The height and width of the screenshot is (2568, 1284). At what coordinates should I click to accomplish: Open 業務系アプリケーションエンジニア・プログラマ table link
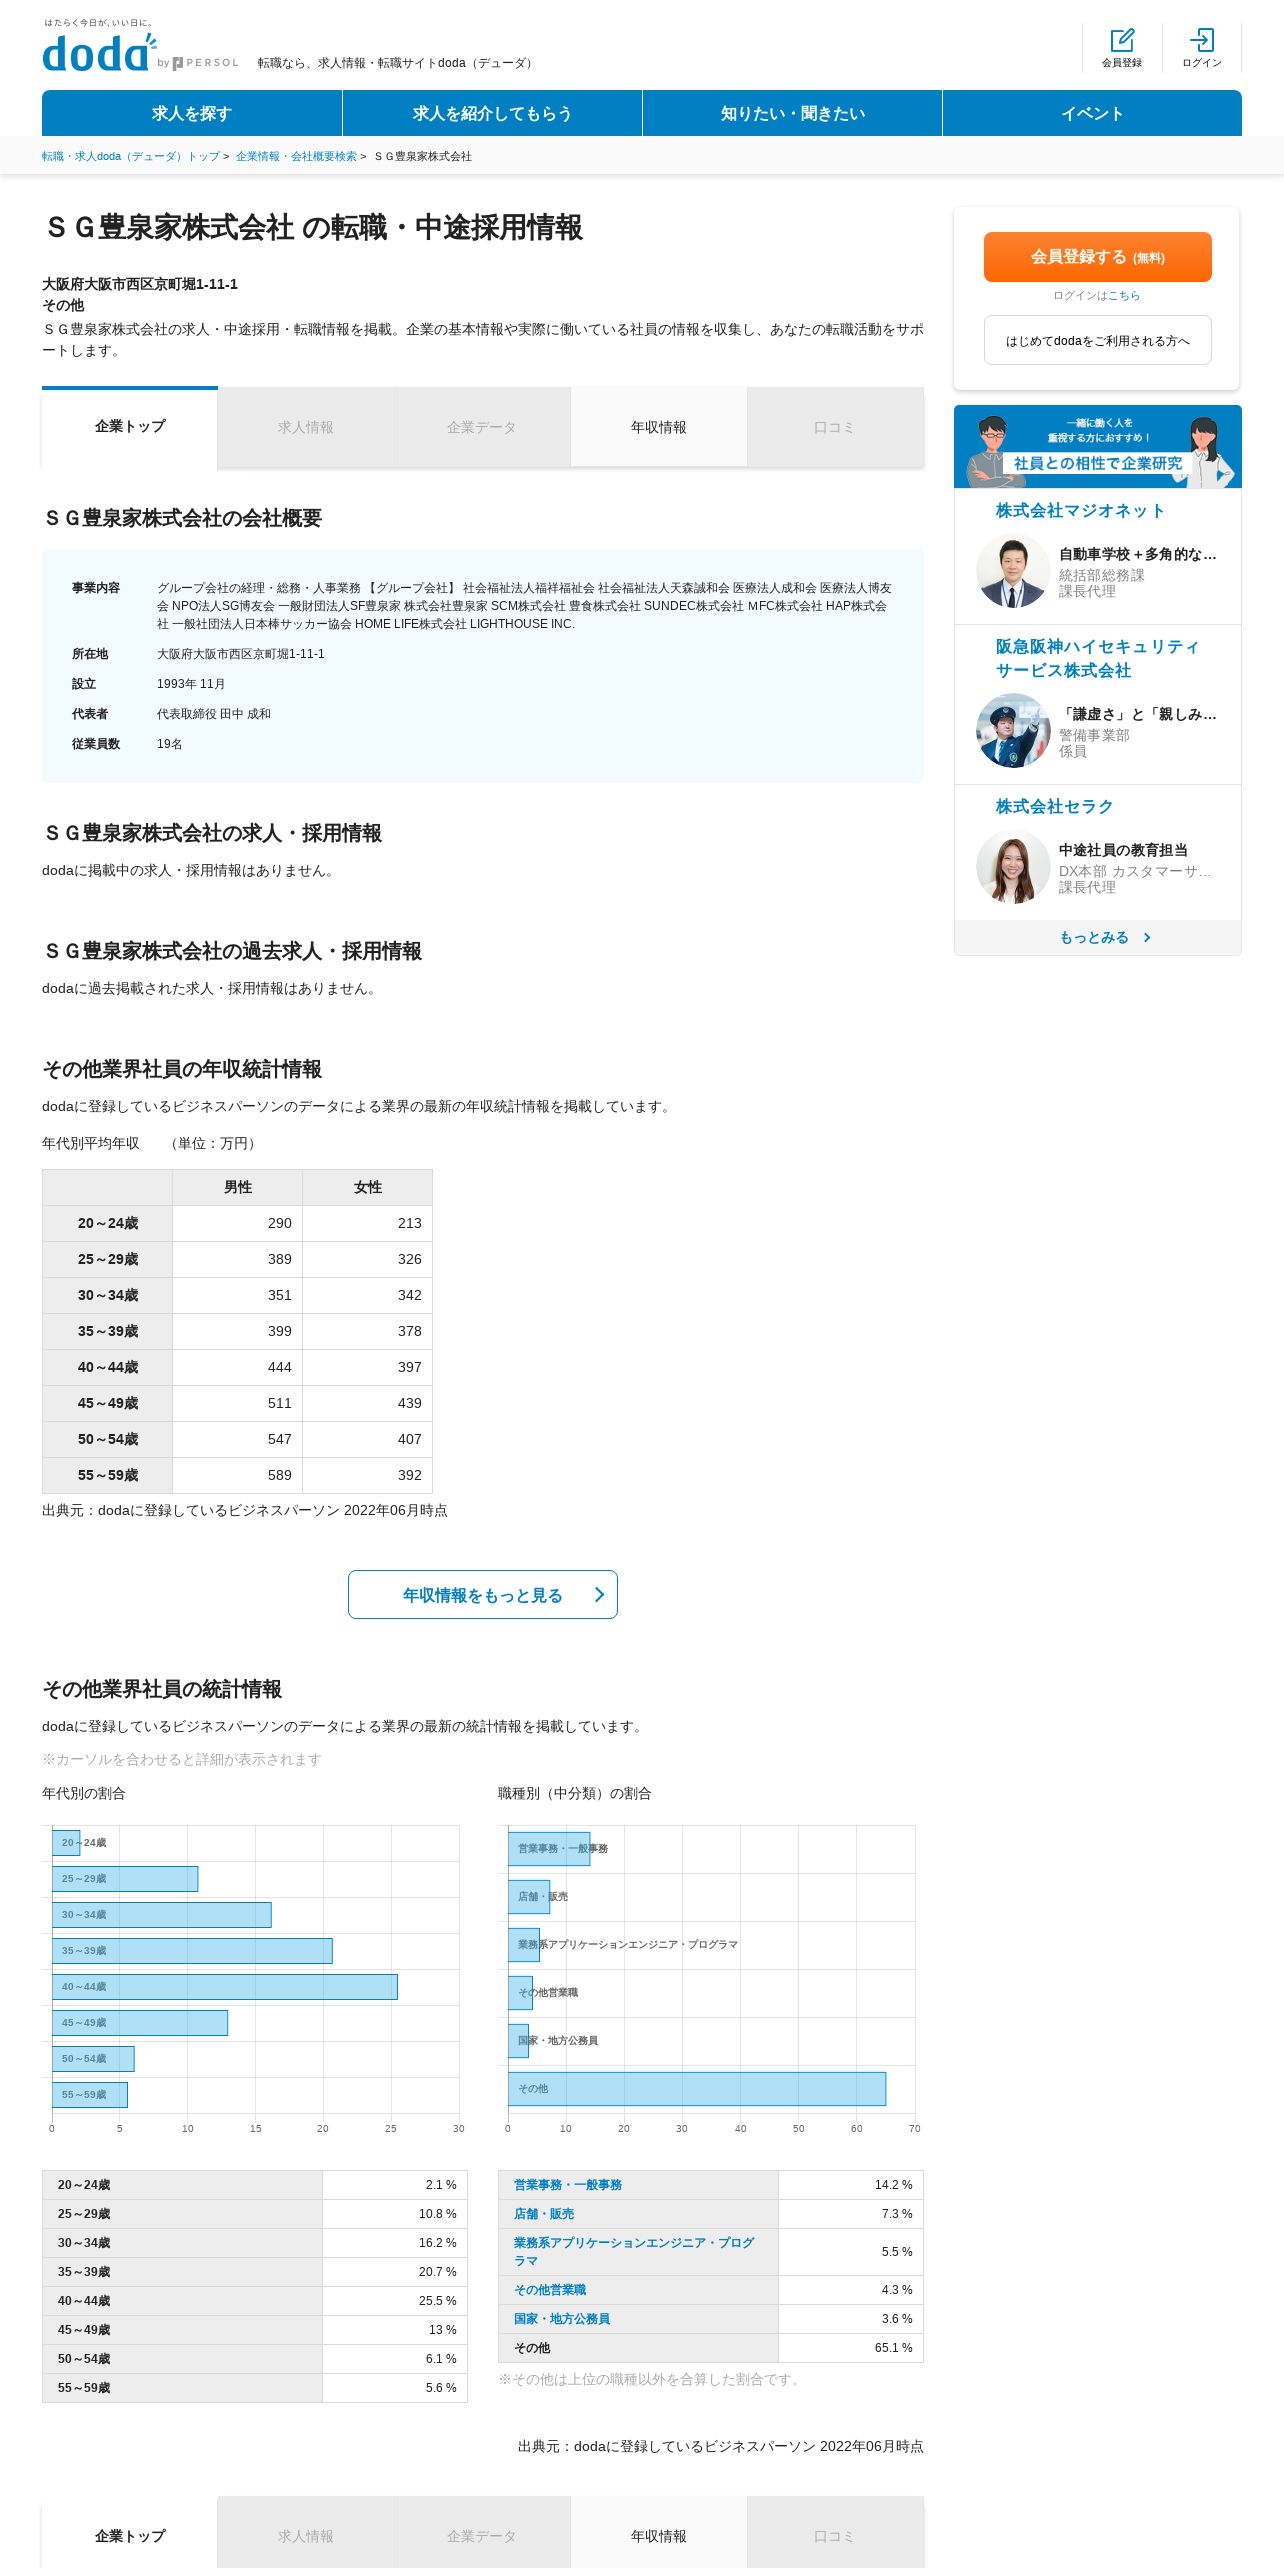pyautogui.click(x=634, y=2252)
